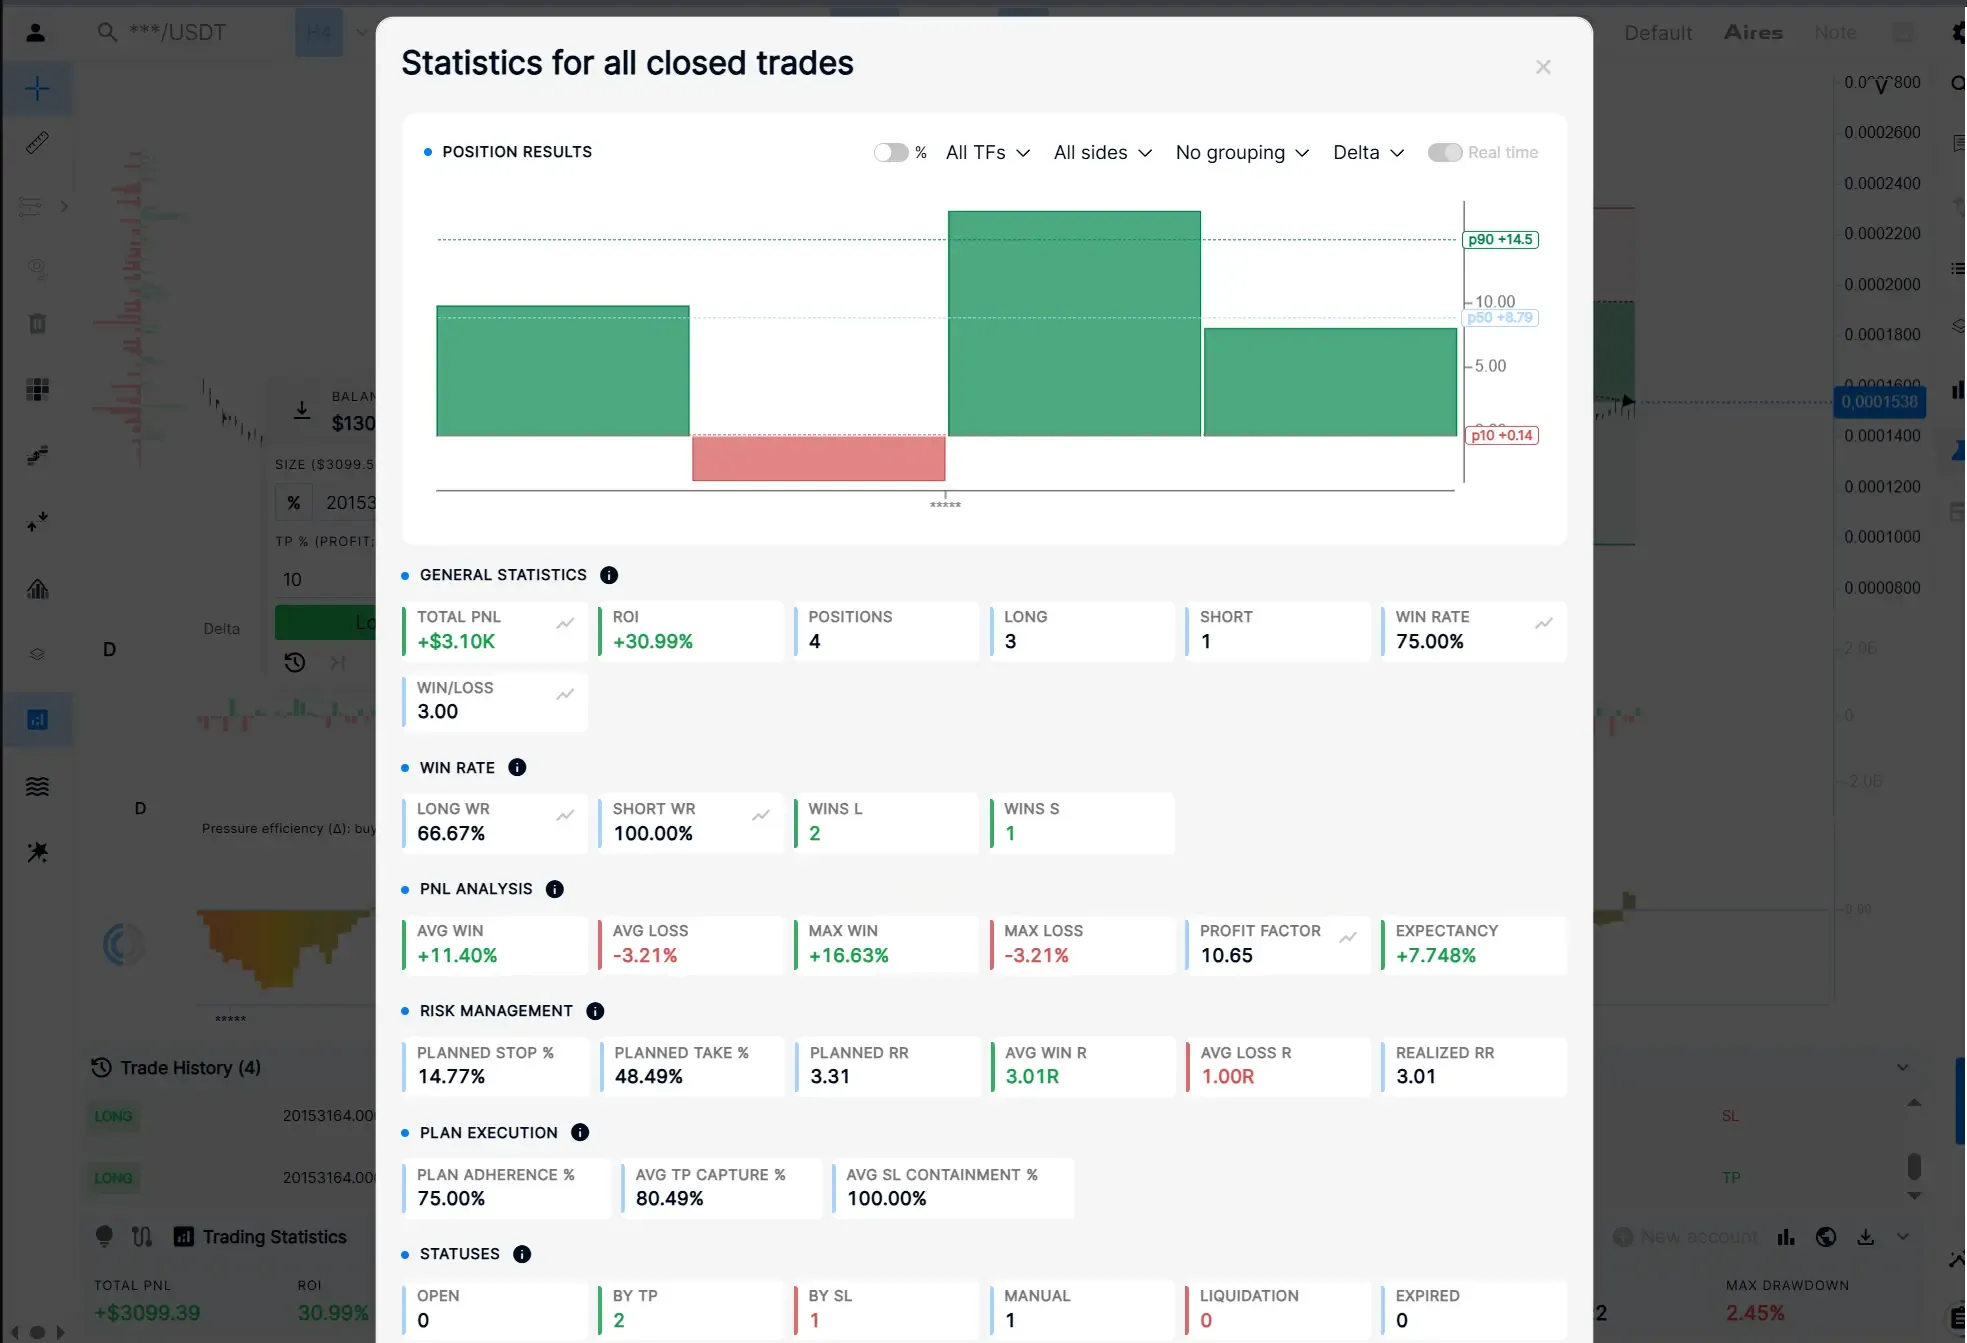Open the All sides dropdown

1103,152
